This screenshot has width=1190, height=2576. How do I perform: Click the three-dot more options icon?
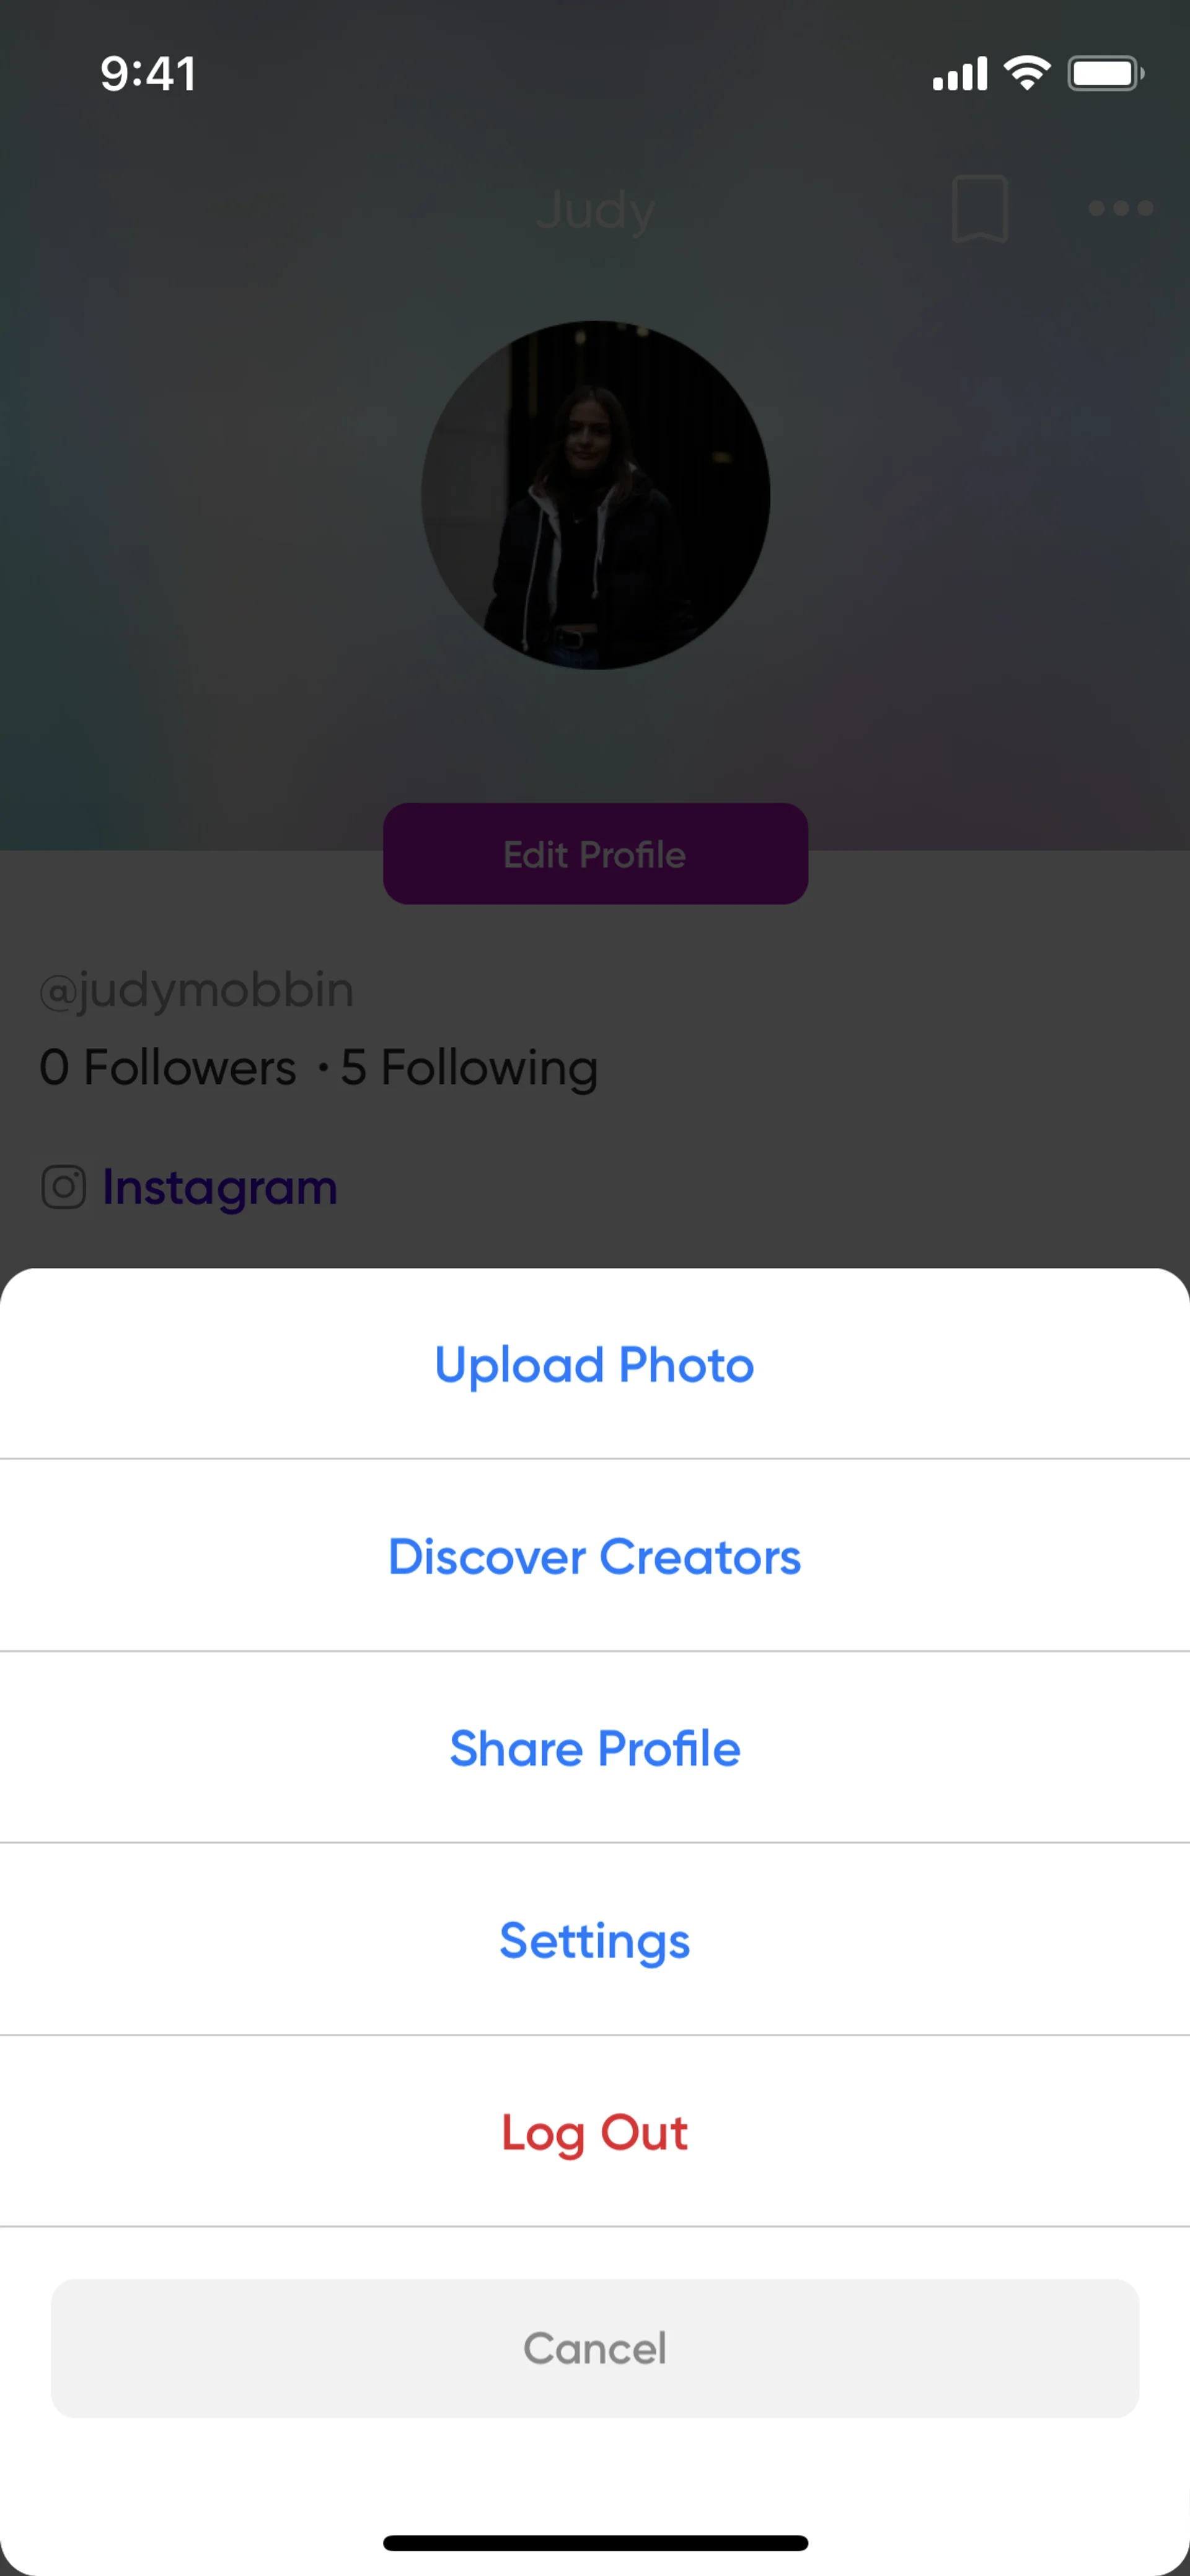(1120, 208)
